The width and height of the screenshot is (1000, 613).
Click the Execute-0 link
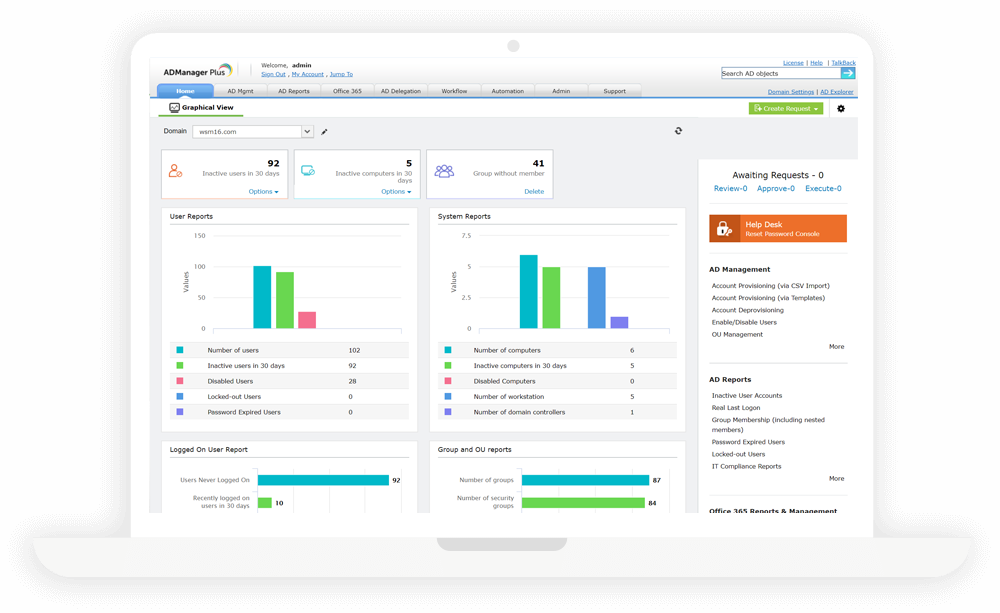823,188
